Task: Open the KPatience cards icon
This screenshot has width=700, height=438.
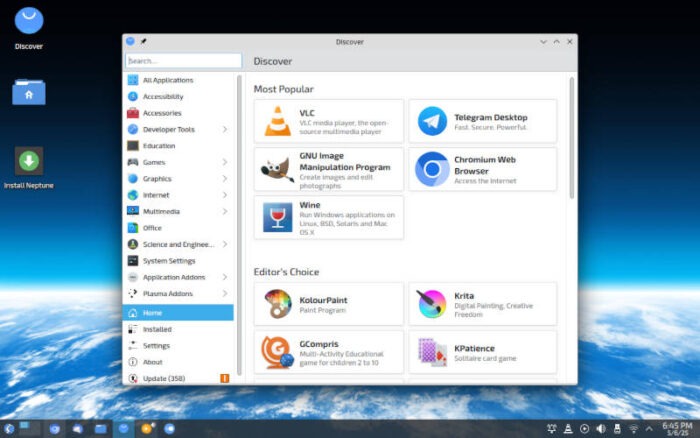Action: (x=432, y=352)
